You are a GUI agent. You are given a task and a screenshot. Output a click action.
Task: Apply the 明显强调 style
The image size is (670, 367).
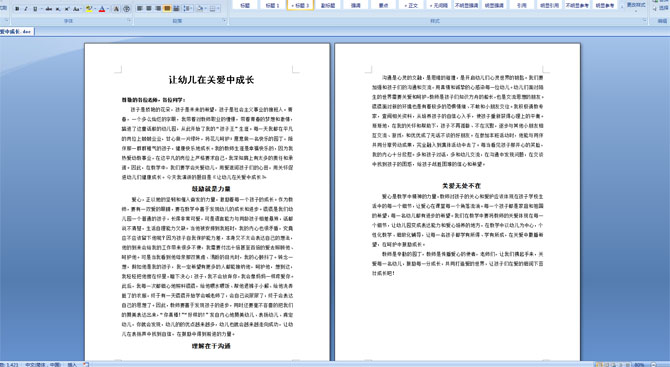(x=494, y=5)
